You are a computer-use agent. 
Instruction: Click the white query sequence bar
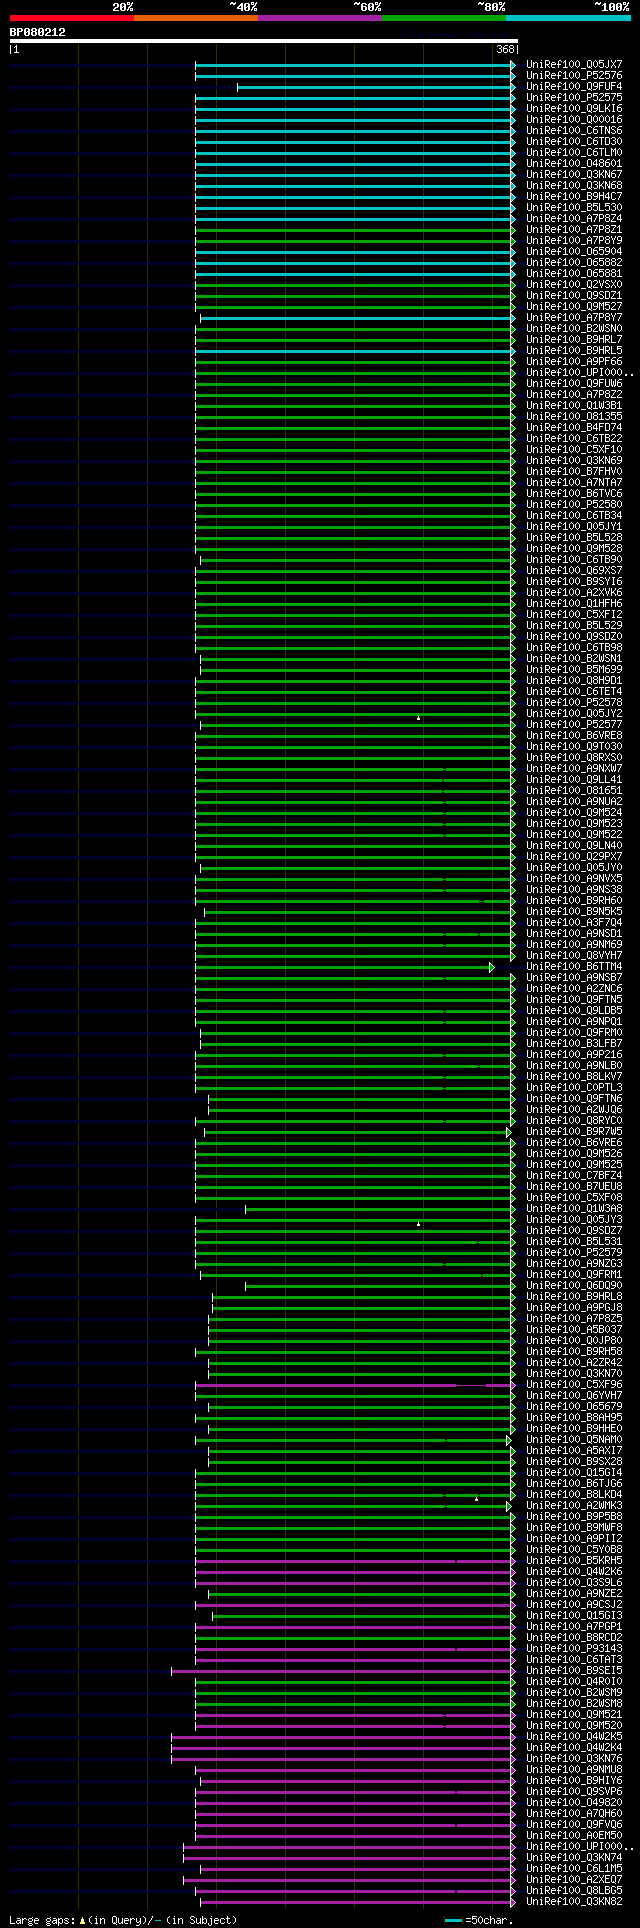(263, 41)
